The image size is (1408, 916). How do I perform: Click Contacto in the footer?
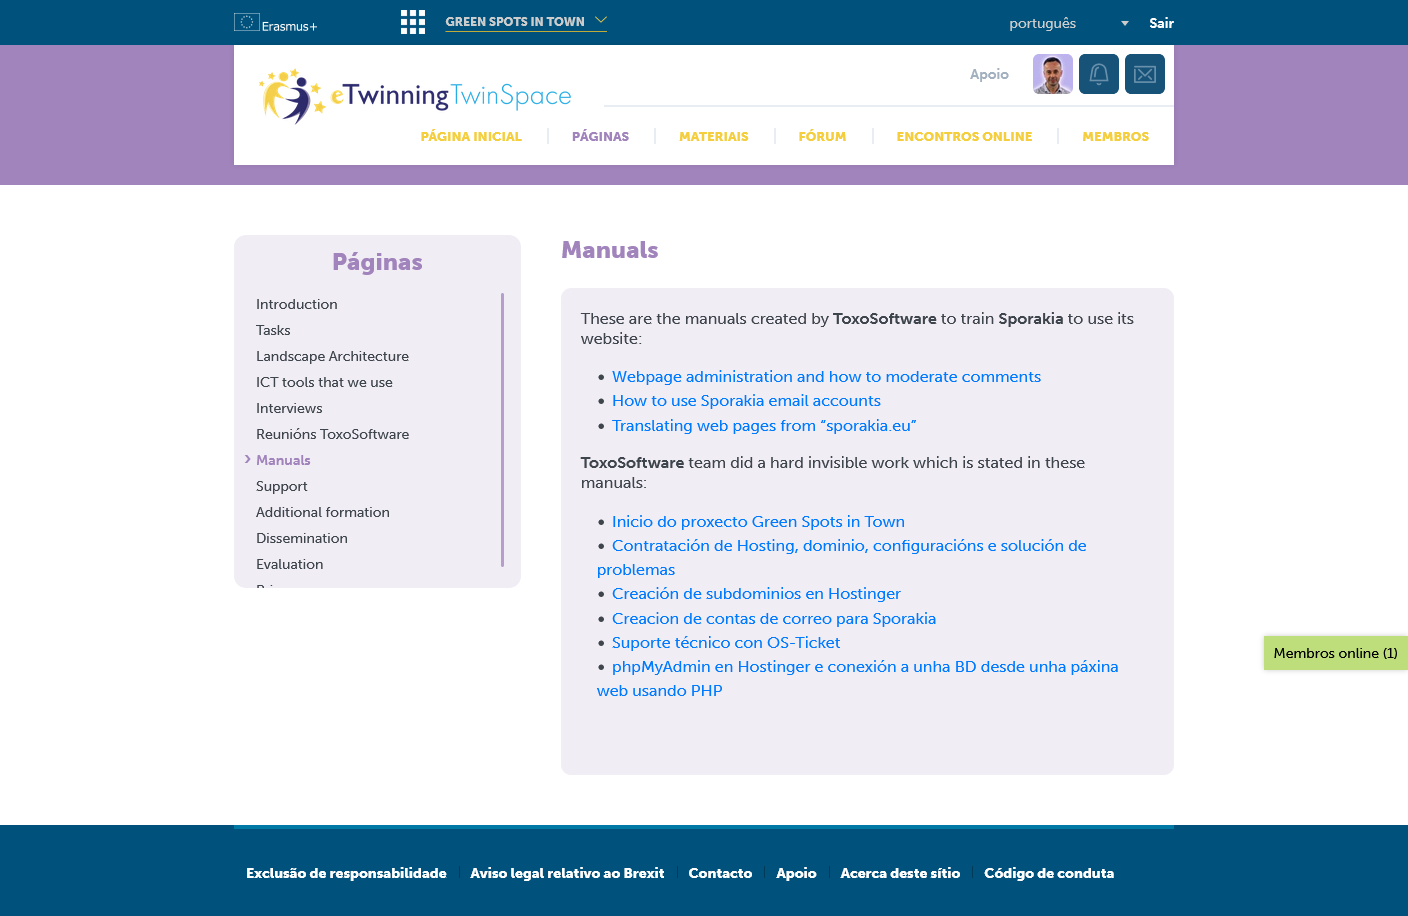[x=720, y=873]
